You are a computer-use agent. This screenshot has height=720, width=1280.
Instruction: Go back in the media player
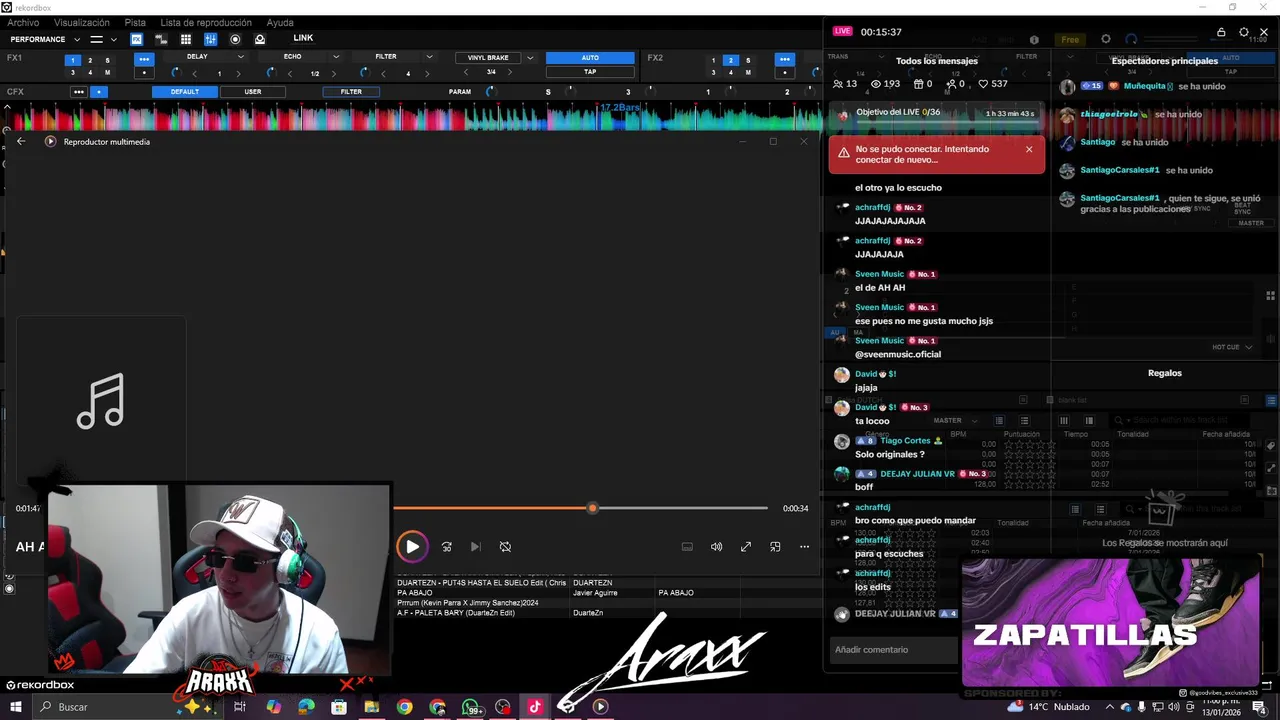[x=21, y=141]
